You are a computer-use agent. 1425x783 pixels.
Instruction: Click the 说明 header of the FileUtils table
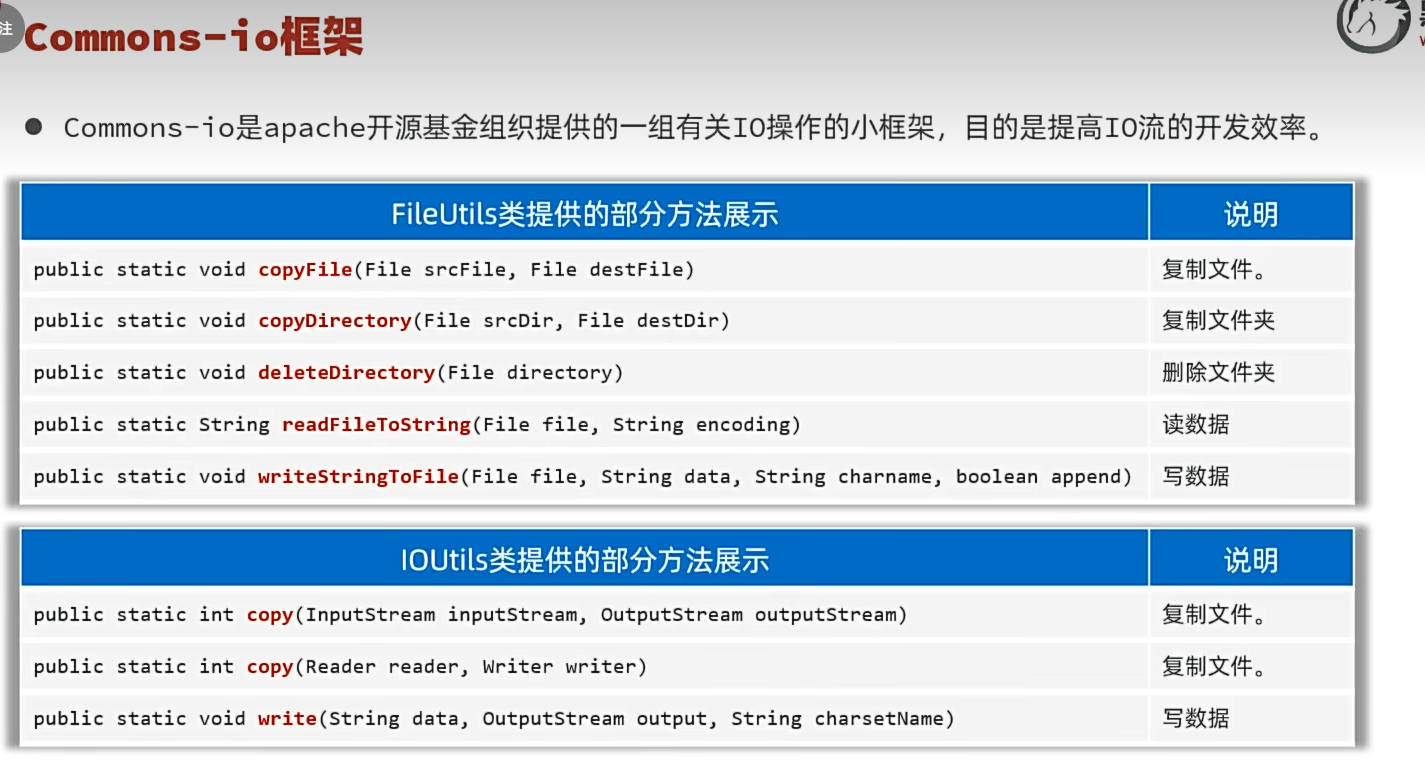[x=1251, y=212]
